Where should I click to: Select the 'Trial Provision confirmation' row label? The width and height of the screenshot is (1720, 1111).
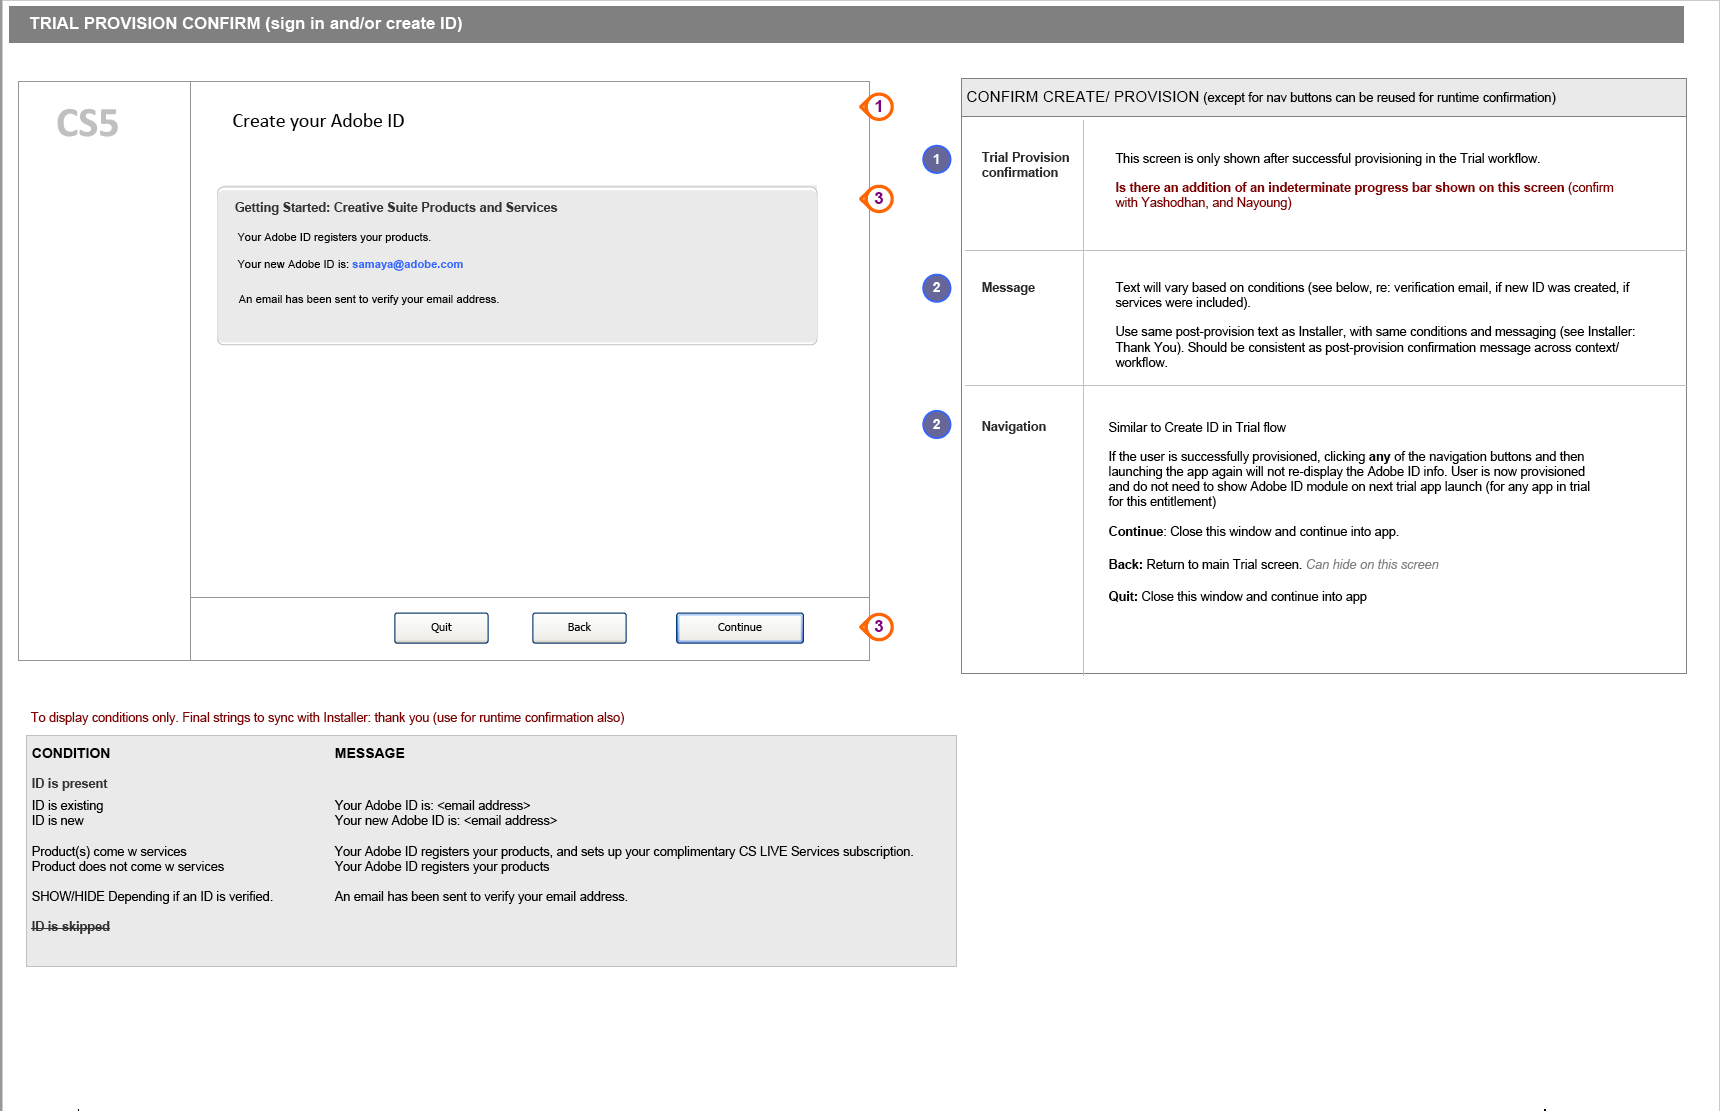[1025, 165]
